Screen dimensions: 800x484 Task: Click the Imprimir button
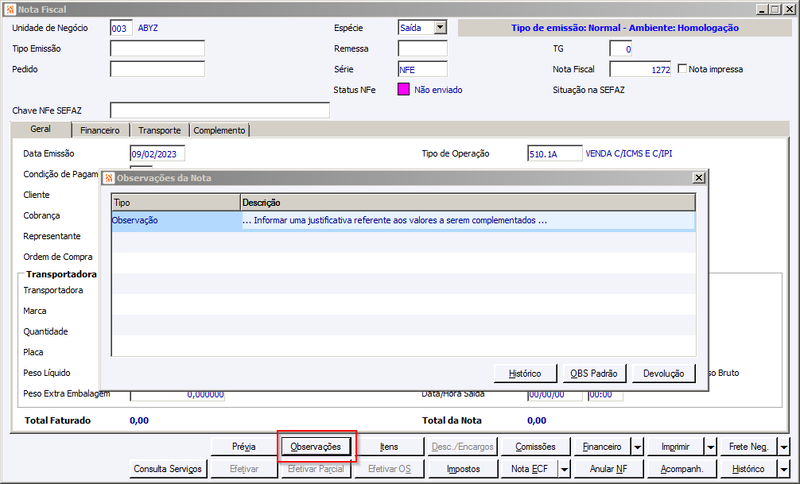click(676, 447)
